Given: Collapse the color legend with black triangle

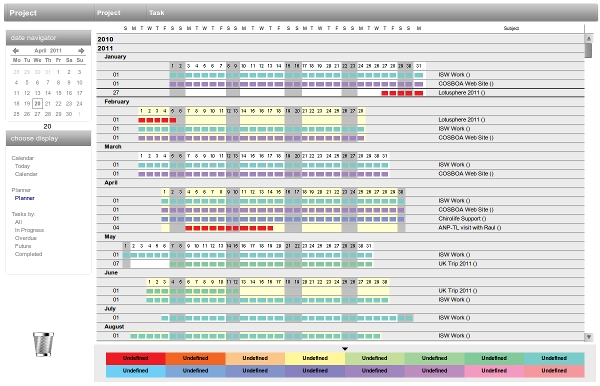Looking at the screenshot, I should 345,349.
